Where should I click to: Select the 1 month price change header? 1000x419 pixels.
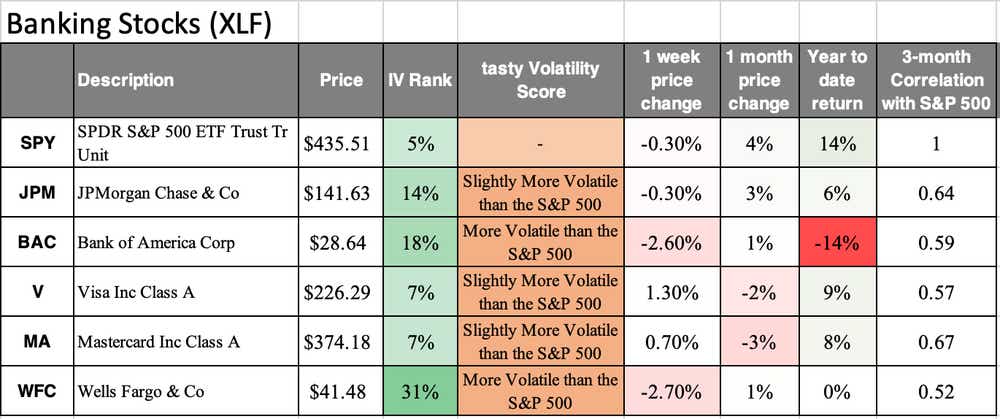tap(760, 80)
